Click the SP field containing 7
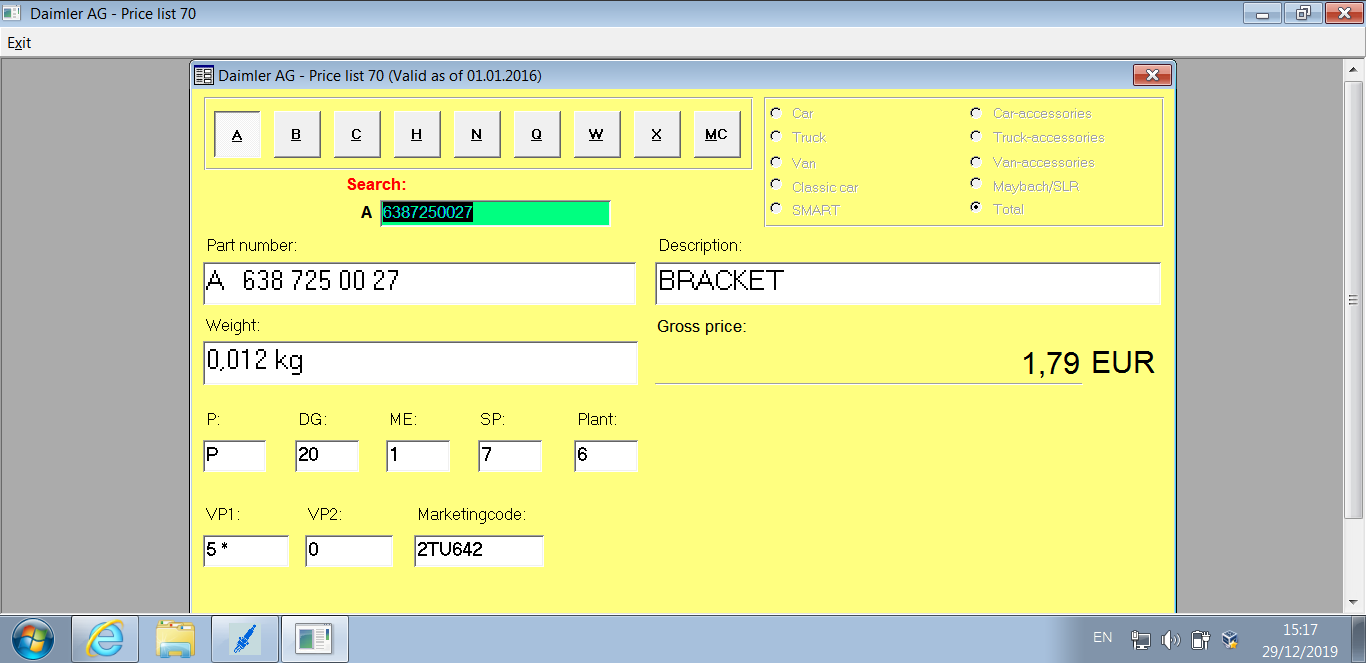1366x663 pixels. tap(510, 456)
